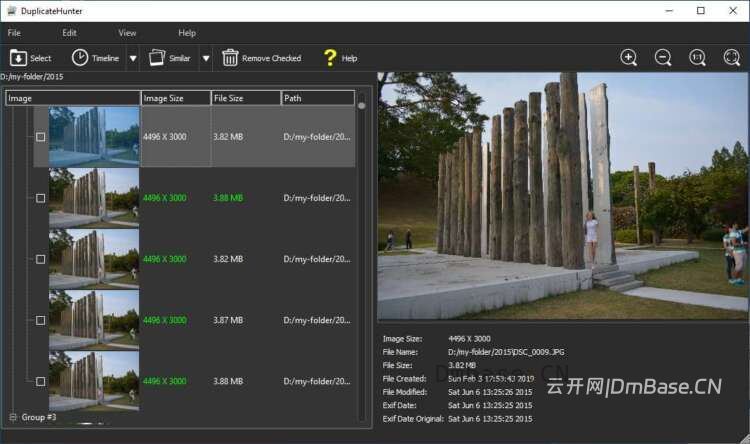This screenshot has width=750, height=444.
Task: Click the large preview image of pillars
Action: point(562,196)
